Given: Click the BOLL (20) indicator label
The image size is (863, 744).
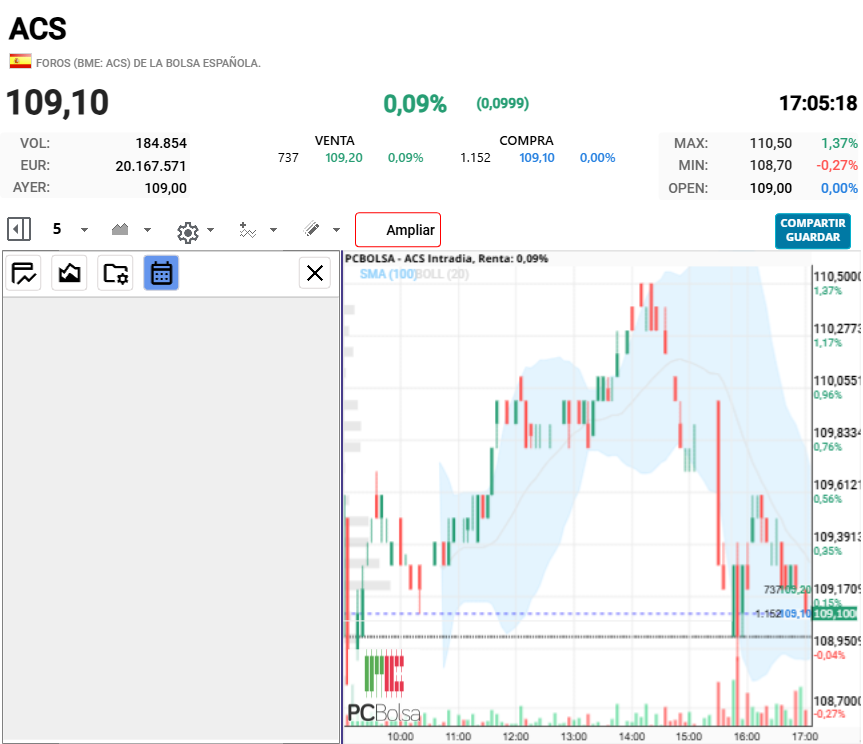Looking at the screenshot, I should pyautogui.click(x=443, y=274).
